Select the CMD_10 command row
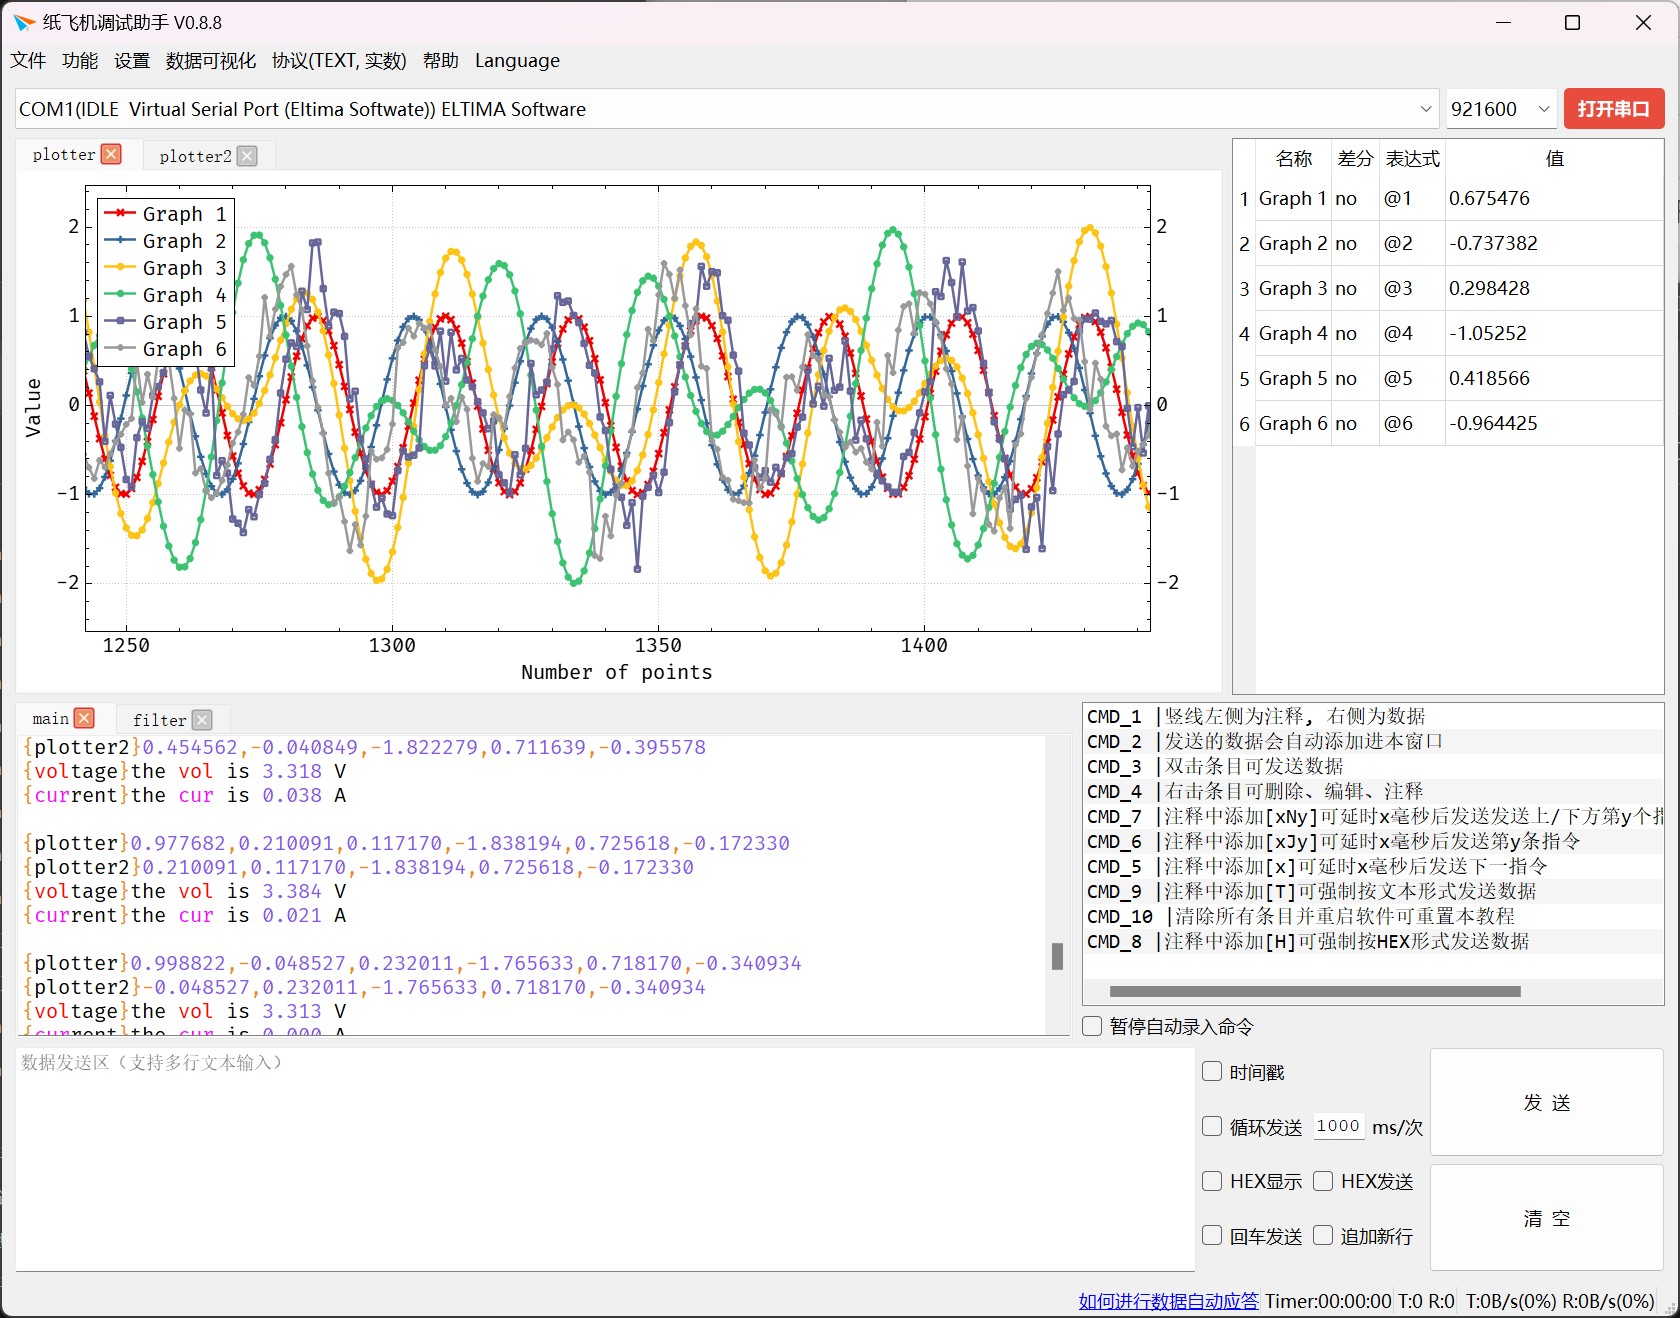 pyautogui.click(x=1374, y=916)
